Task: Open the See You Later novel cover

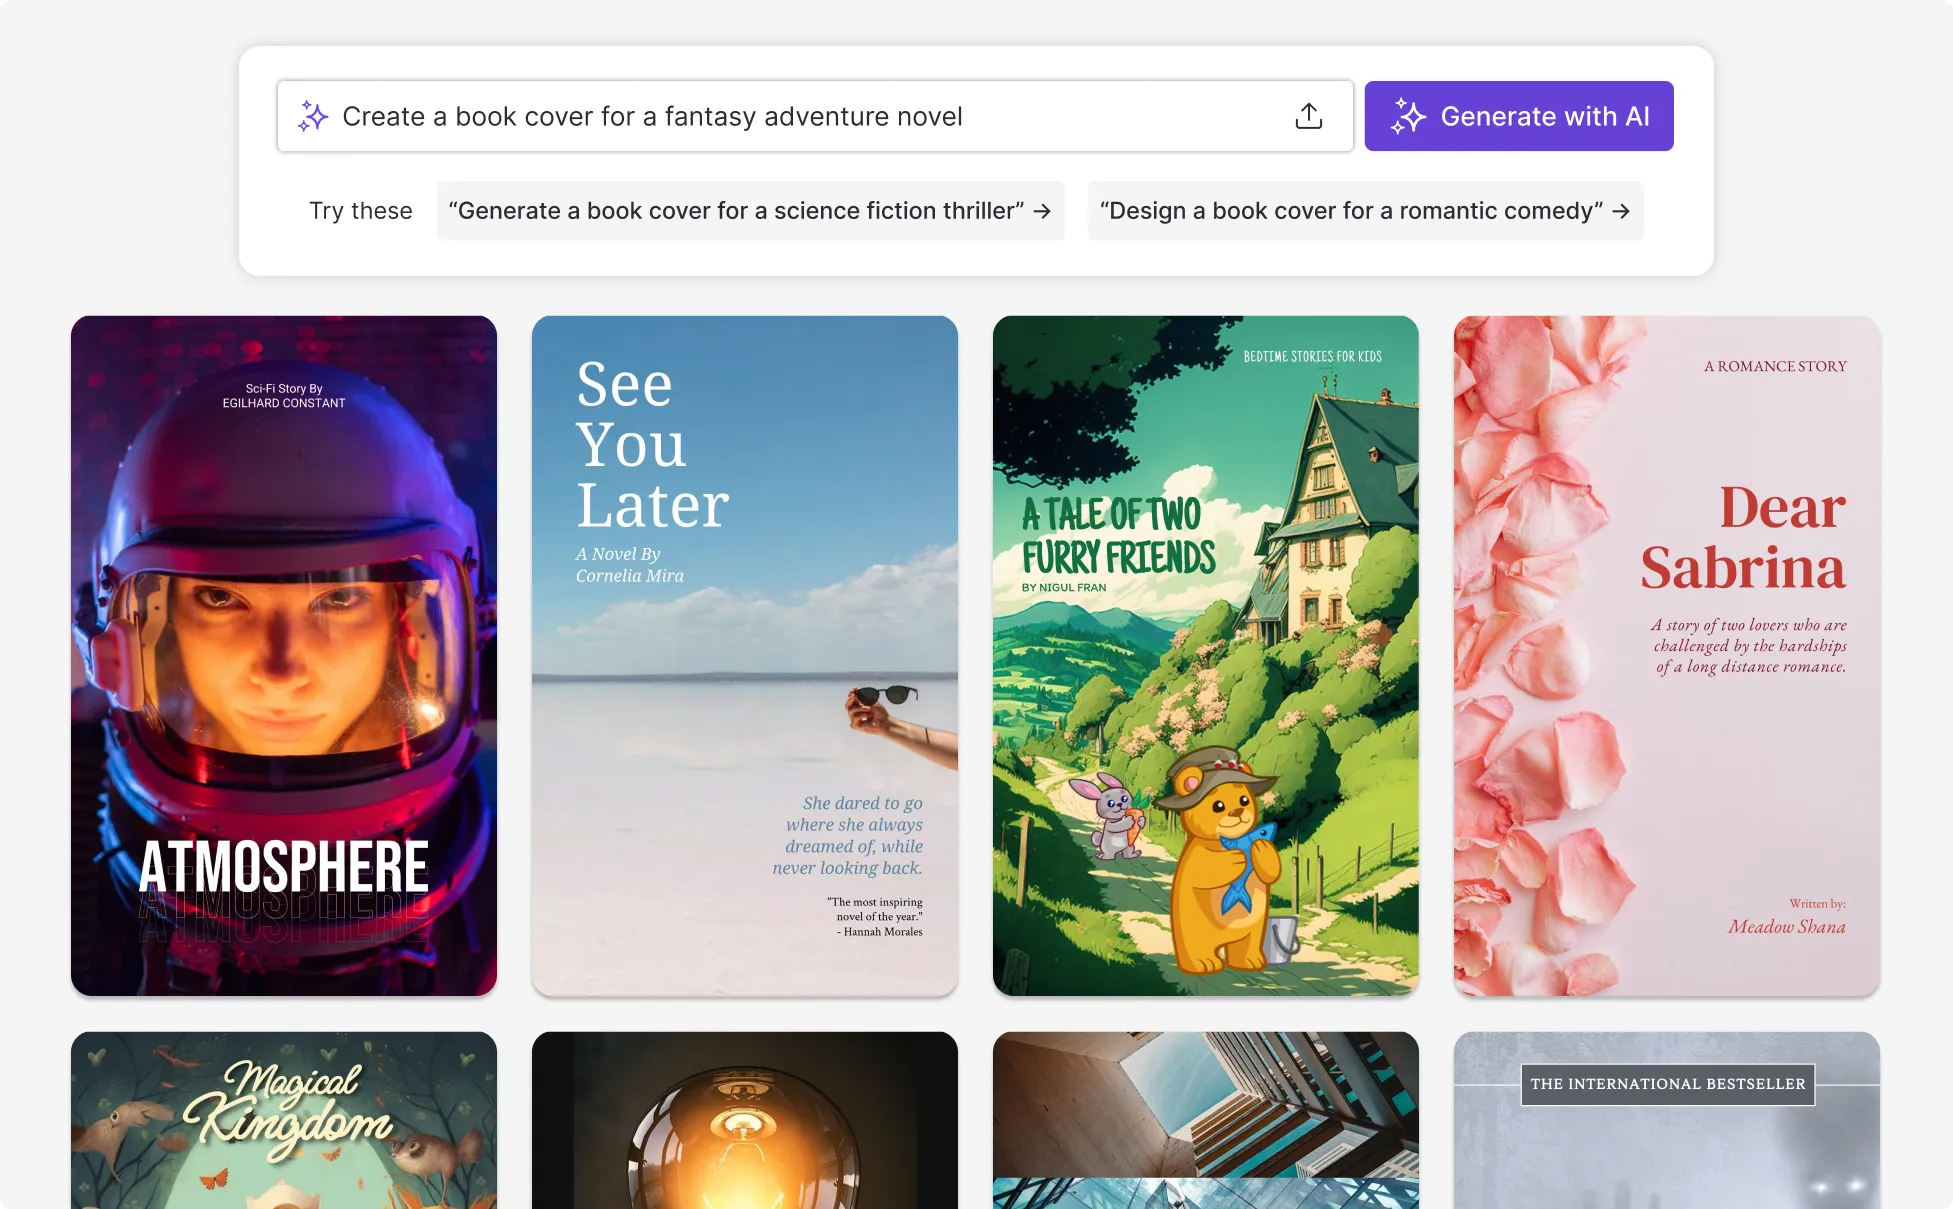Action: click(744, 656)
